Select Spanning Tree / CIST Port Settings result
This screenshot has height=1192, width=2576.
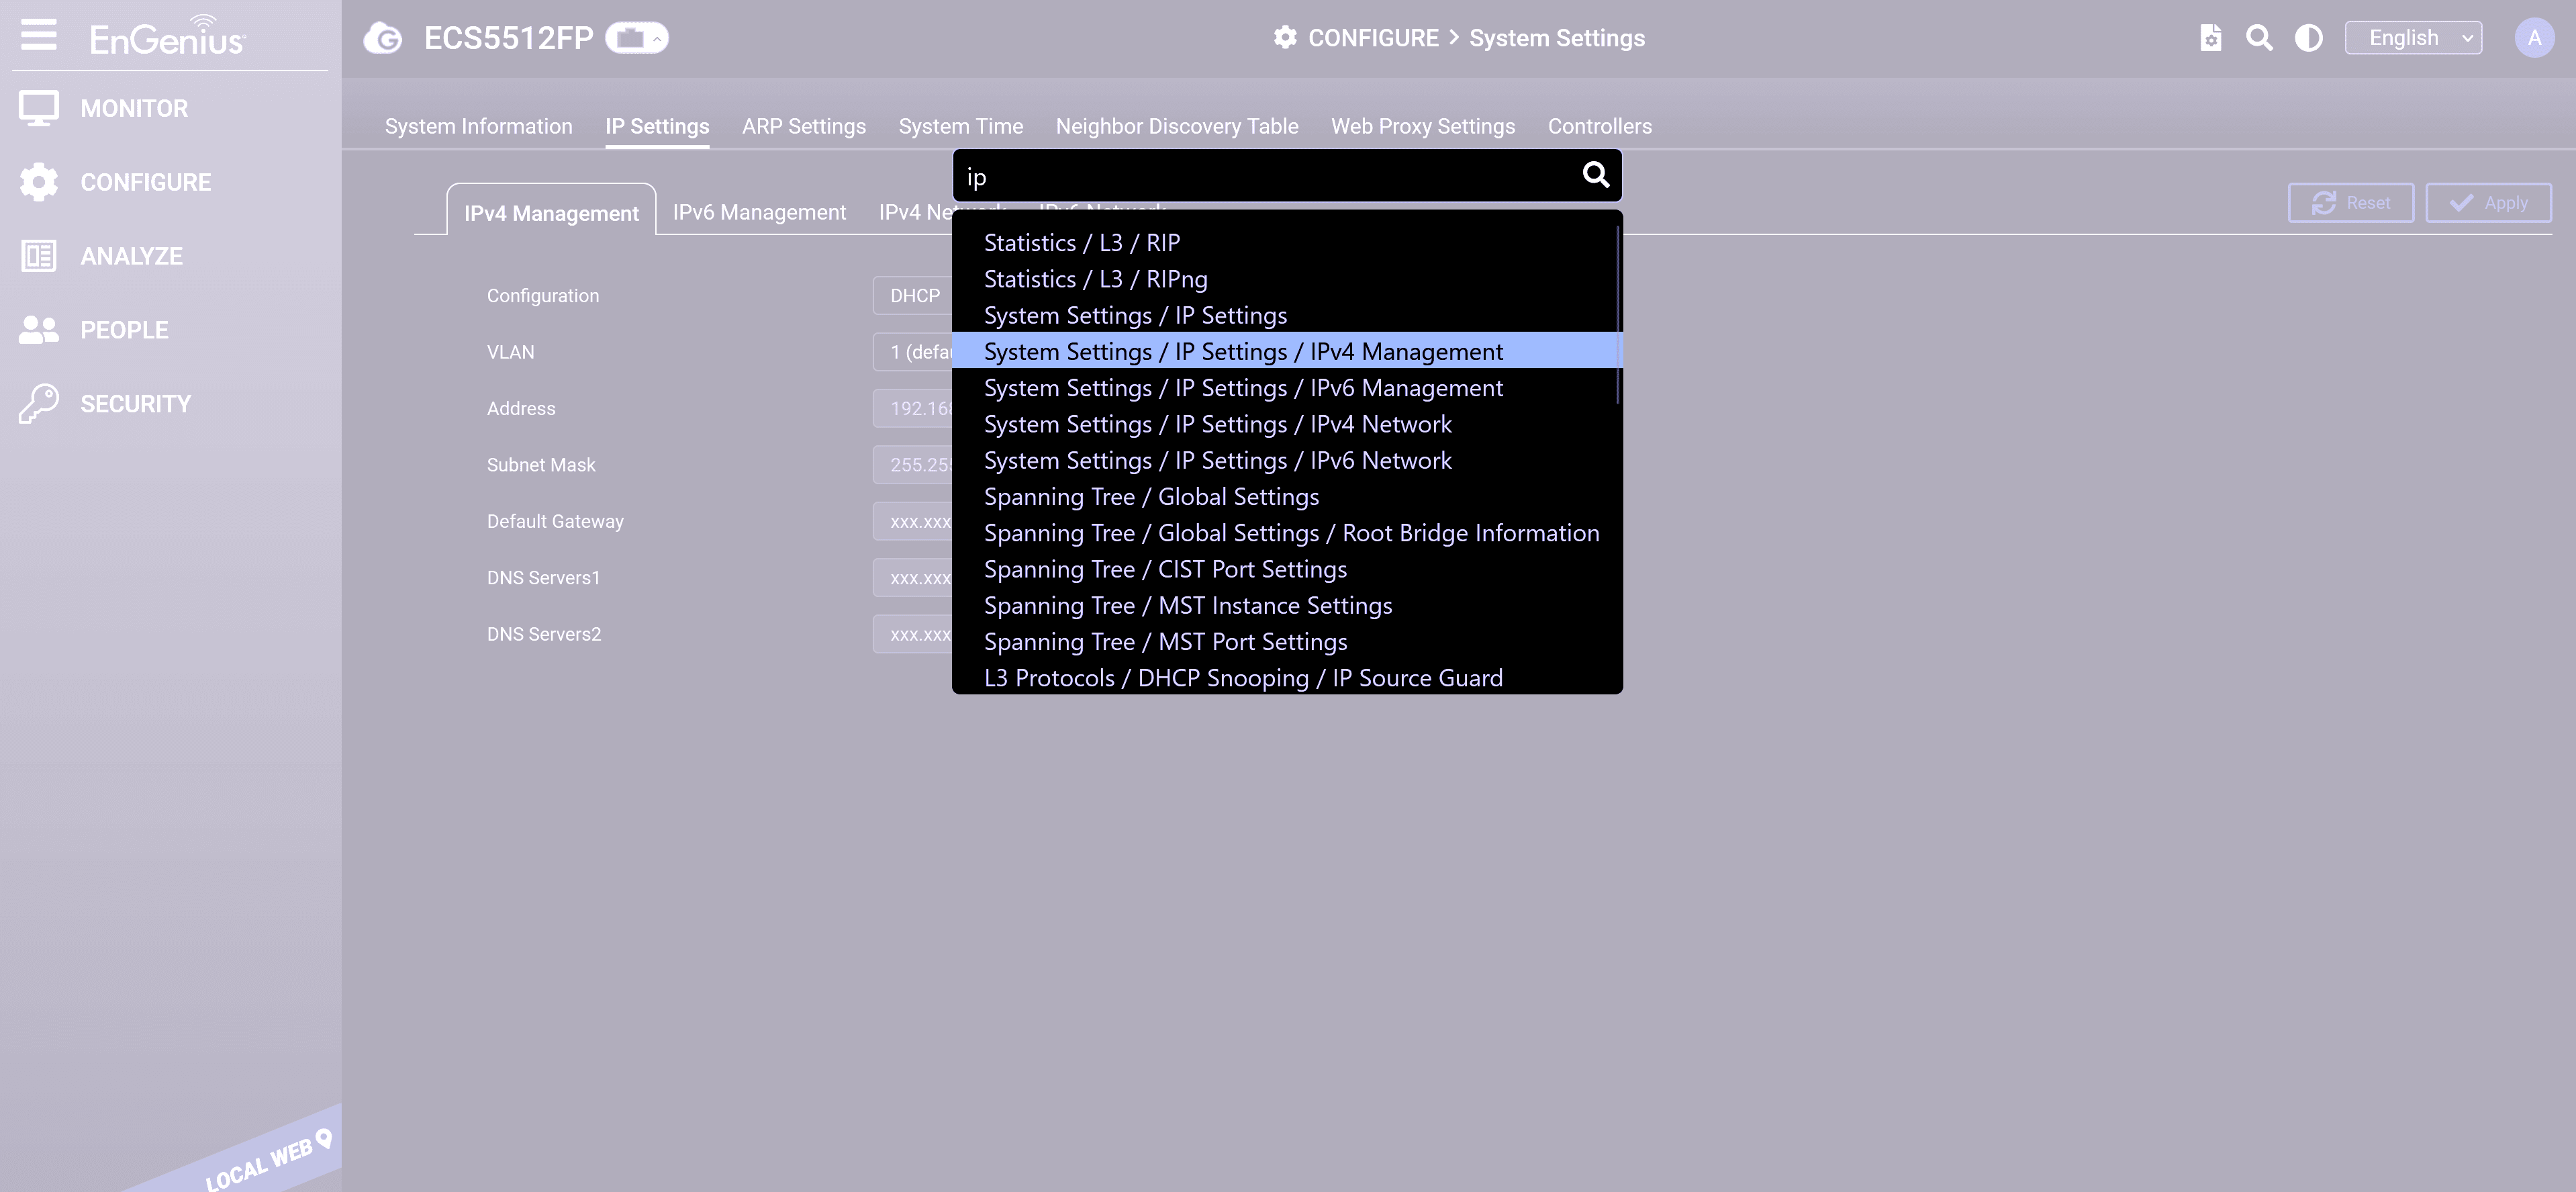pos(1165,569)
